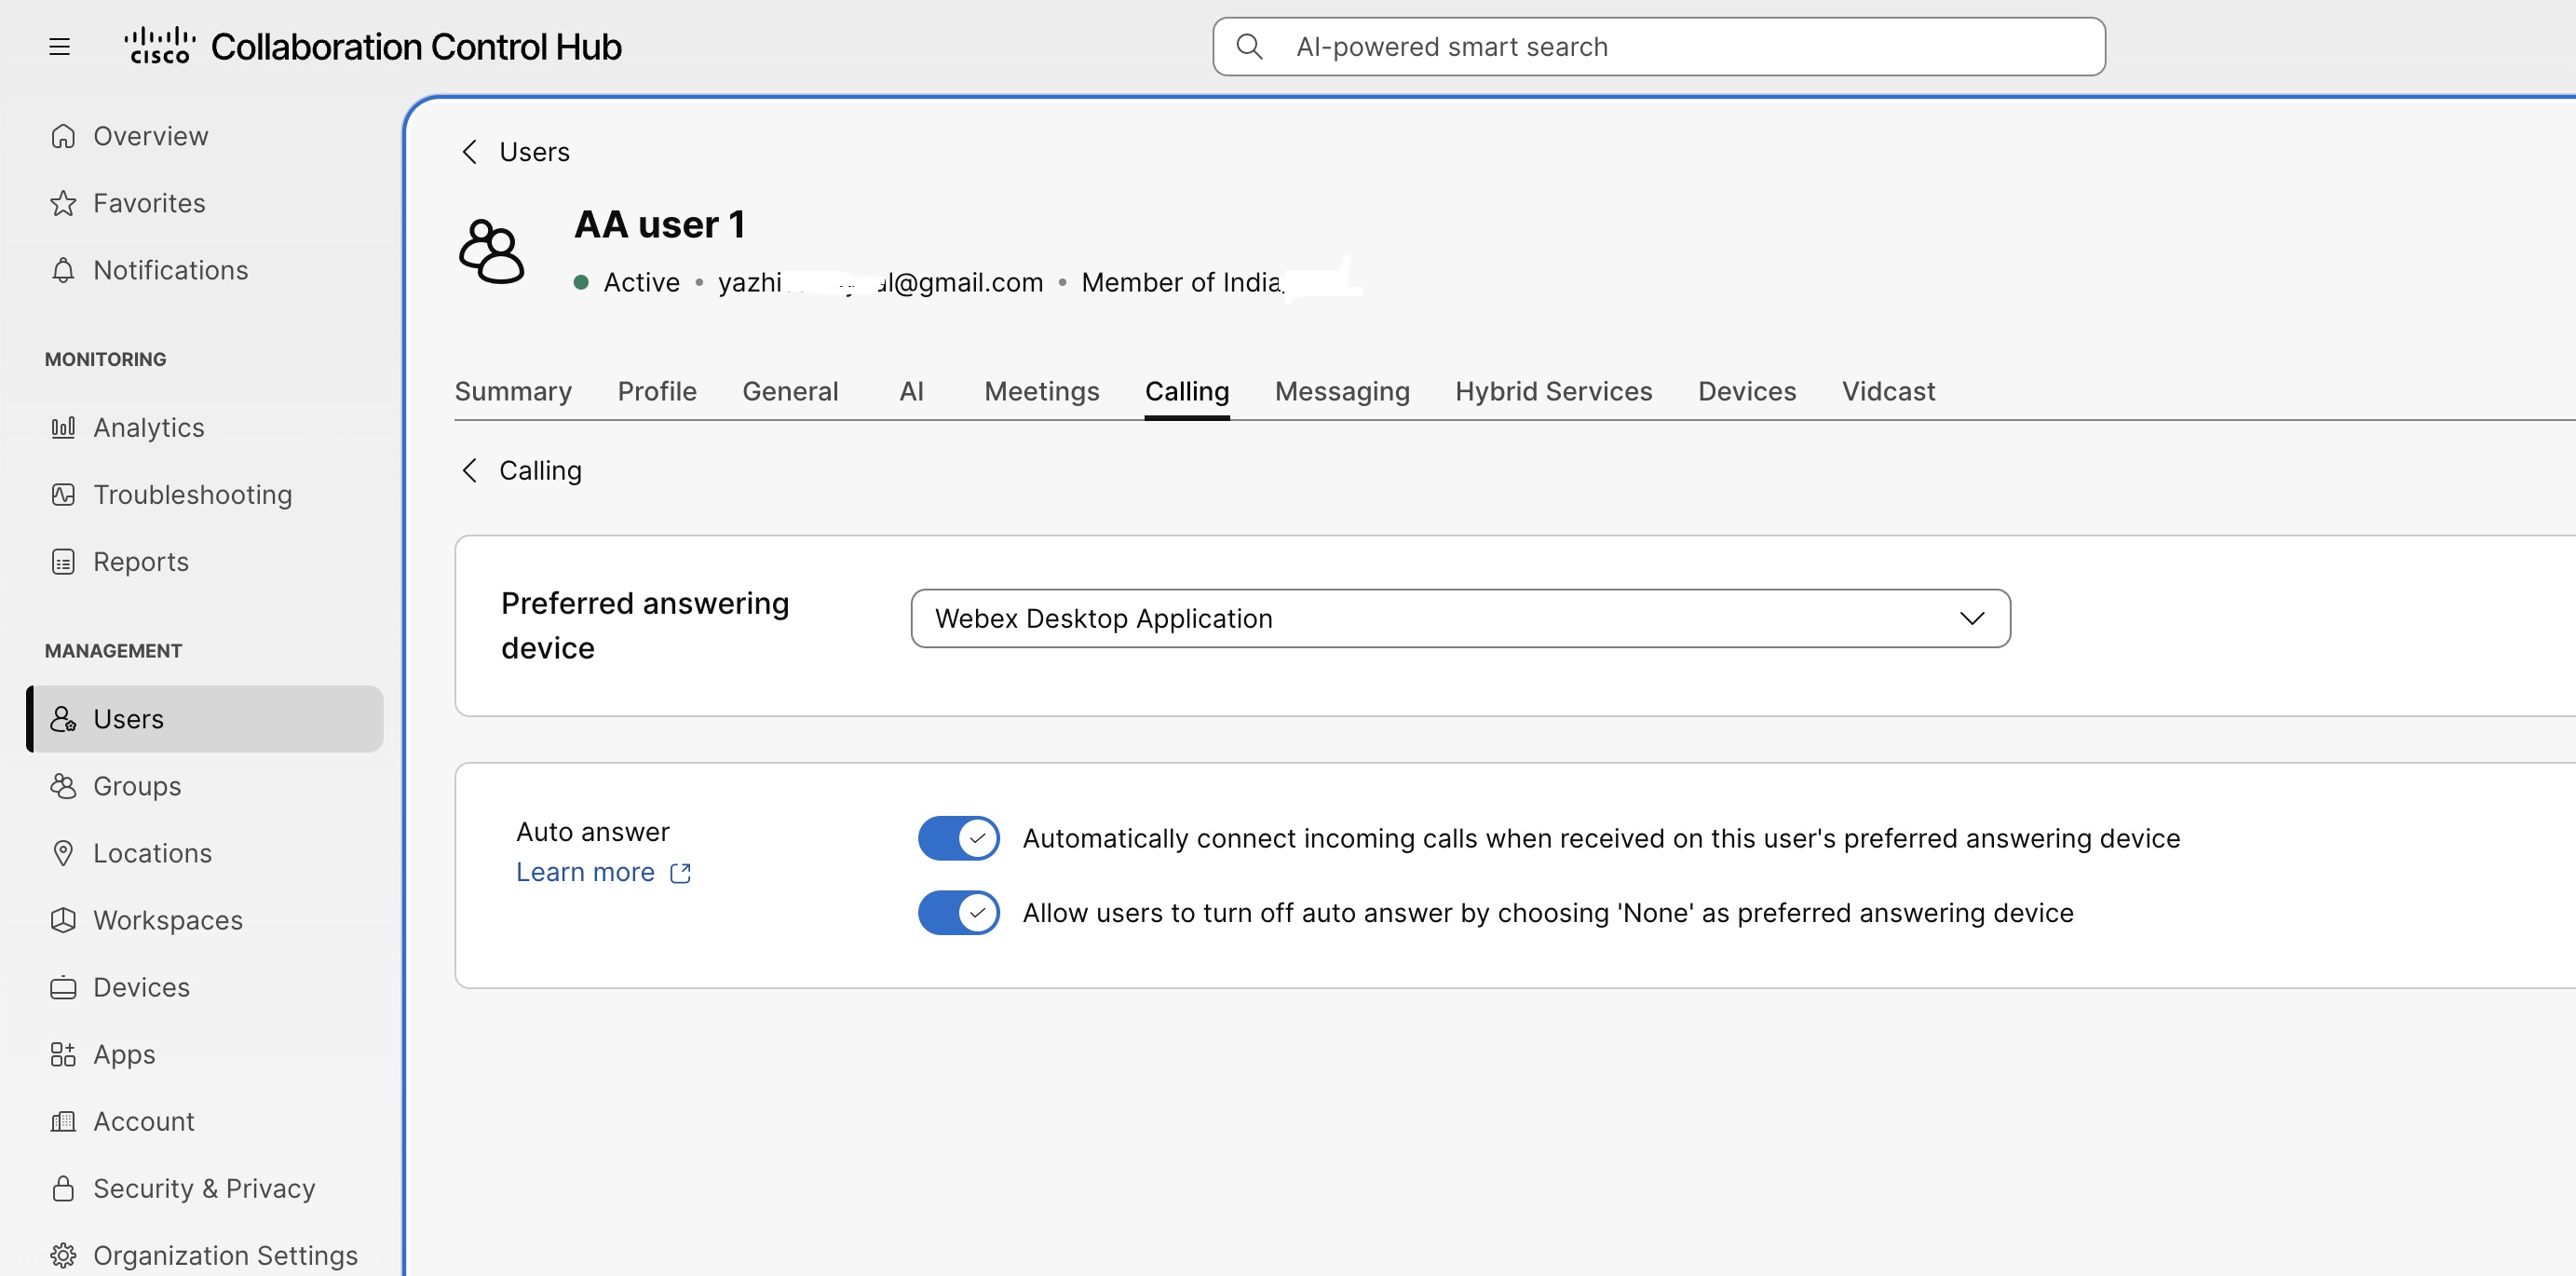2576x1276 pixels.
Task: Open Locations via its pin icon
Action: click(63, 853)
